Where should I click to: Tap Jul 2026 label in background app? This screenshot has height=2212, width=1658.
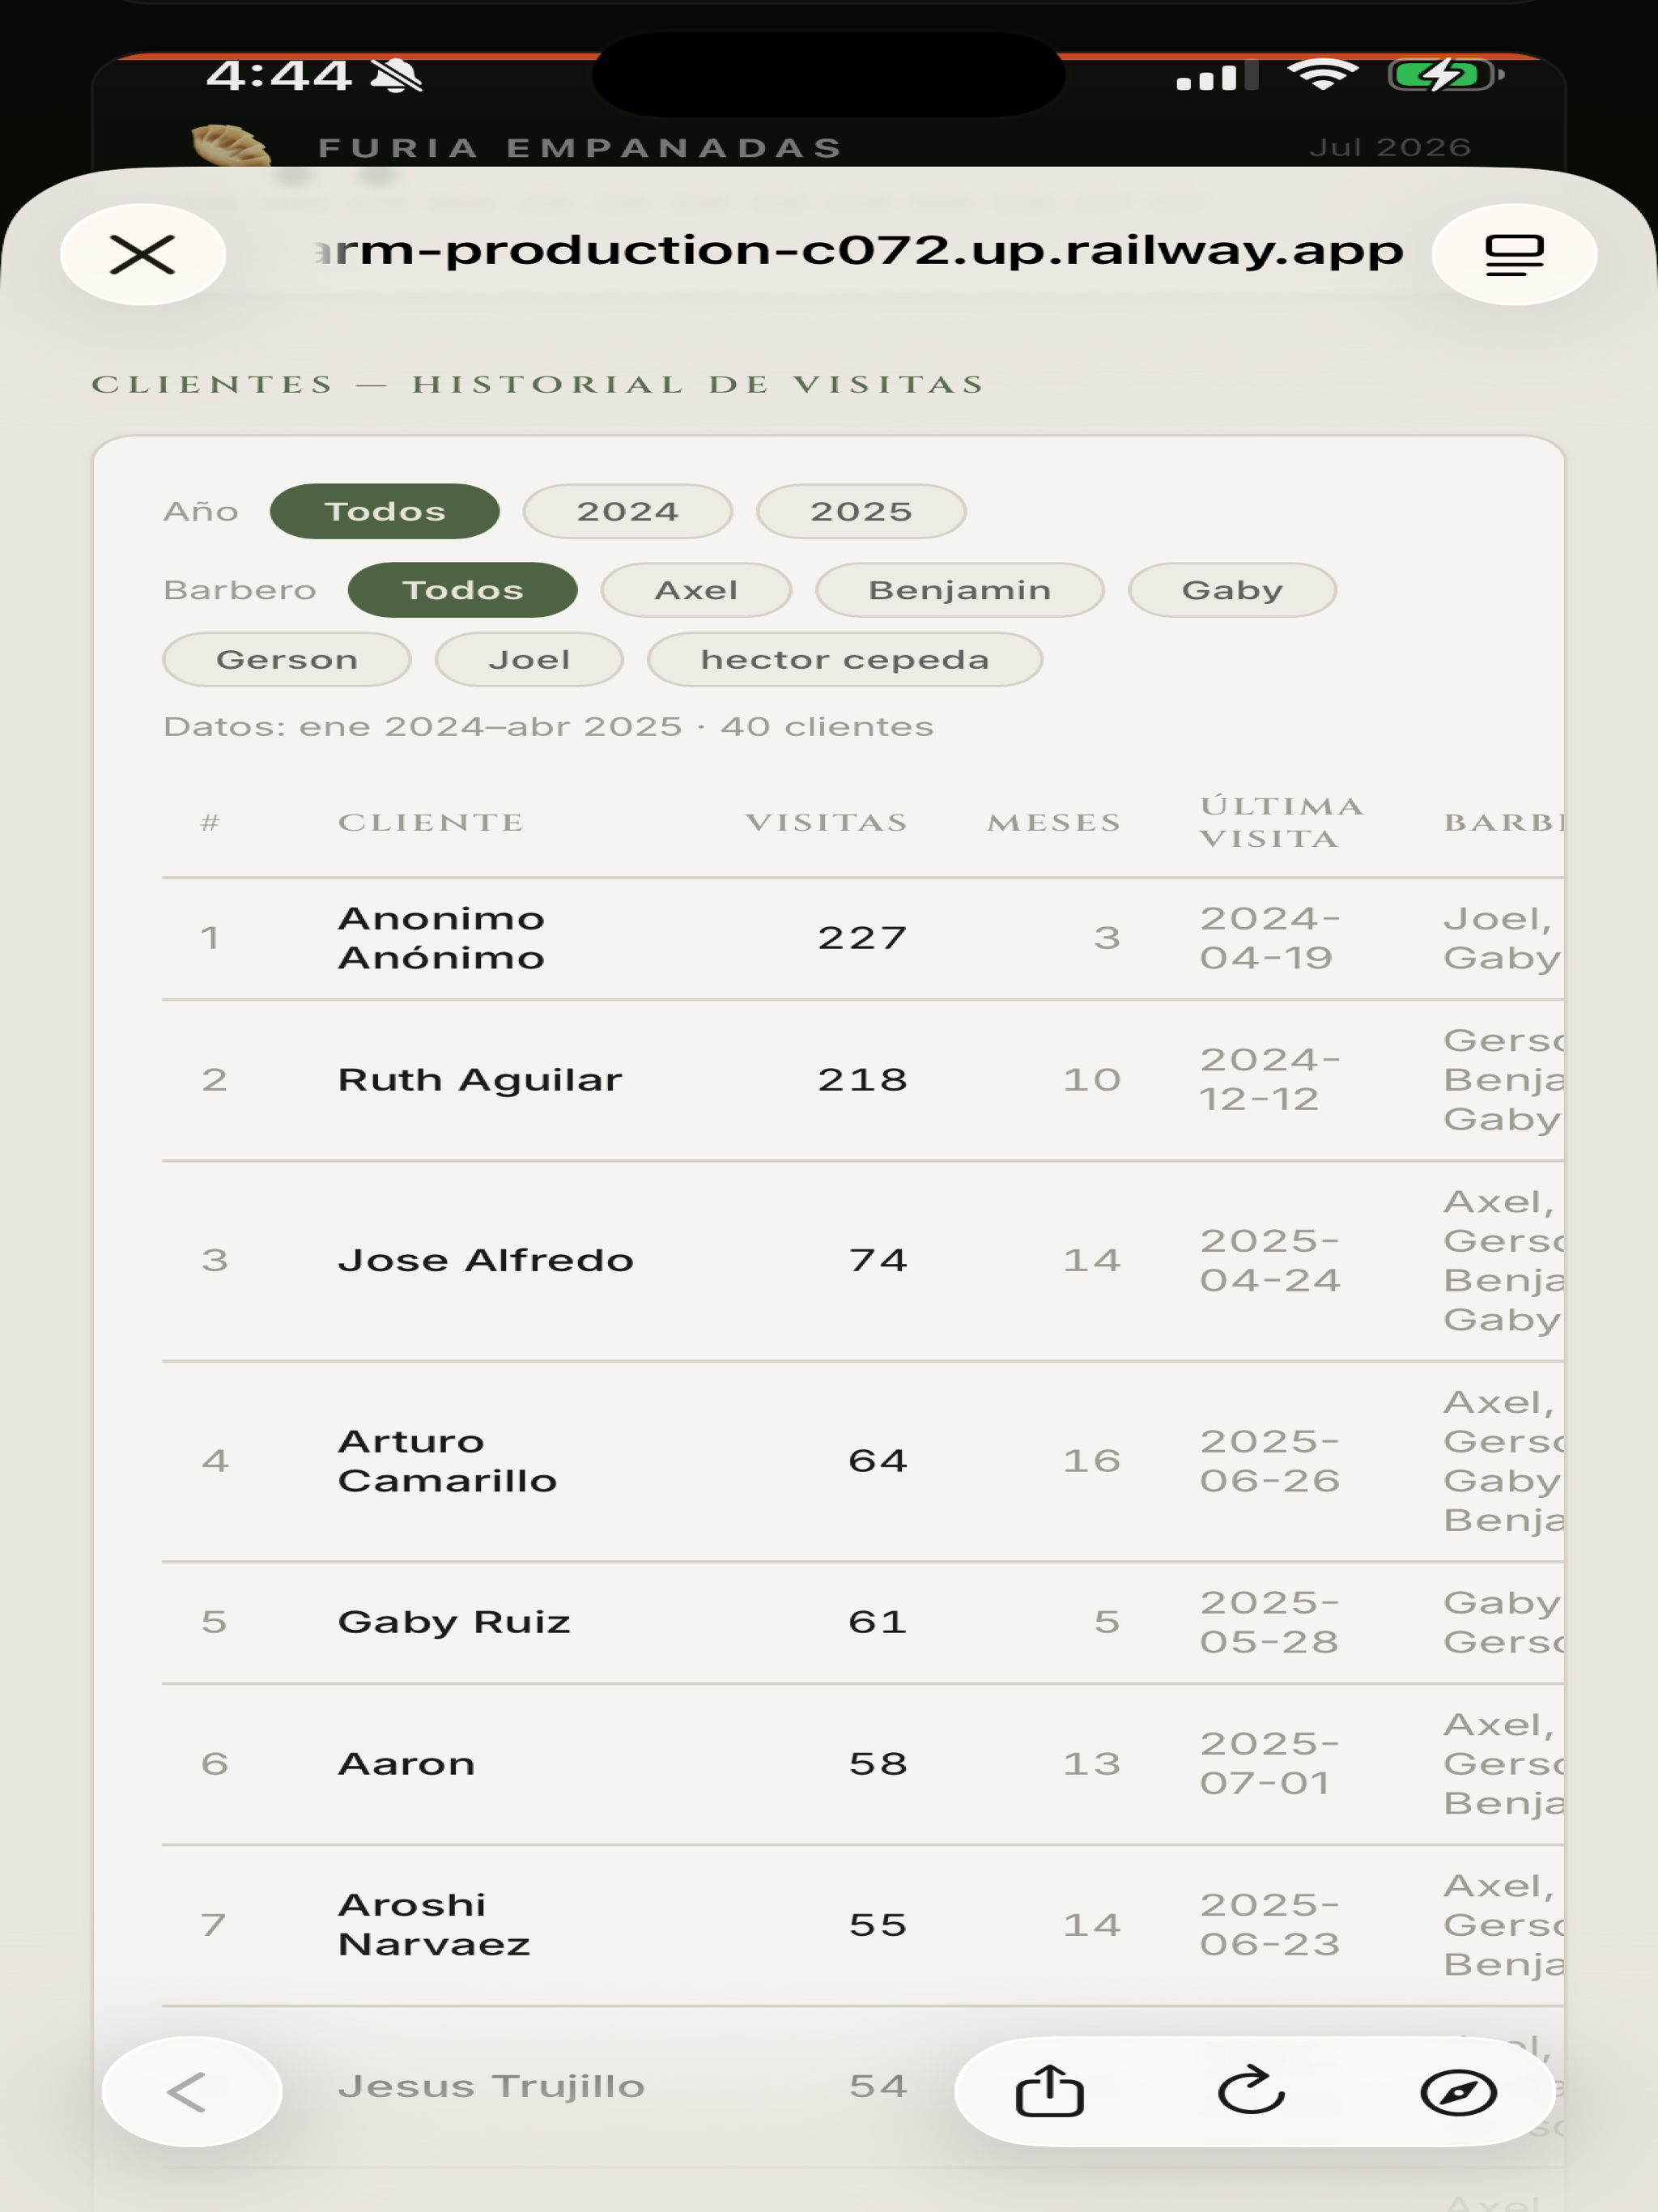tap(1390, 148)
